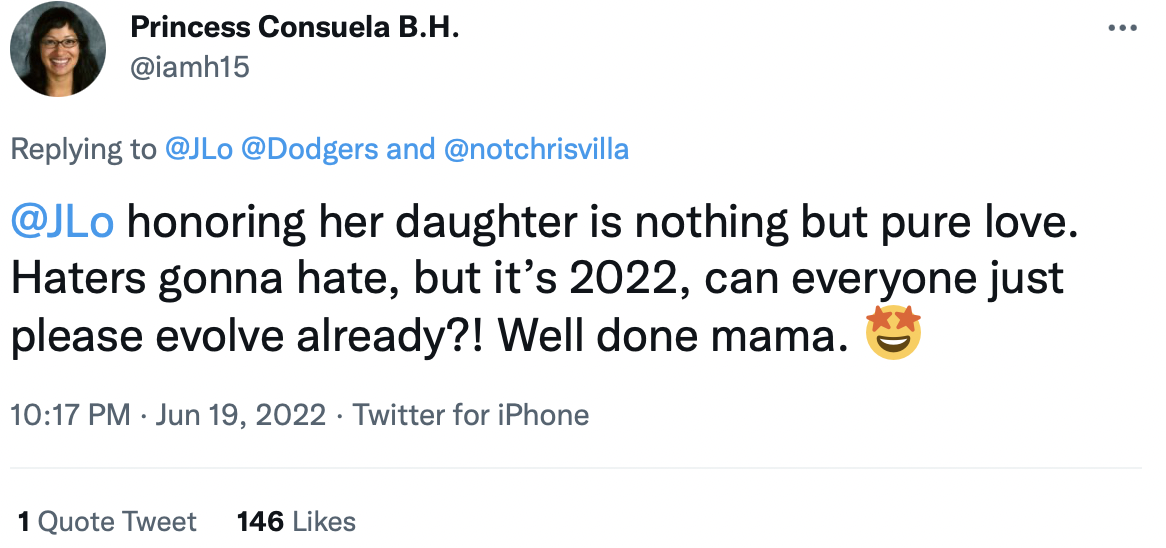
Task: Open the Twitter for iPhone source link
Action: [x=471, y=414]
